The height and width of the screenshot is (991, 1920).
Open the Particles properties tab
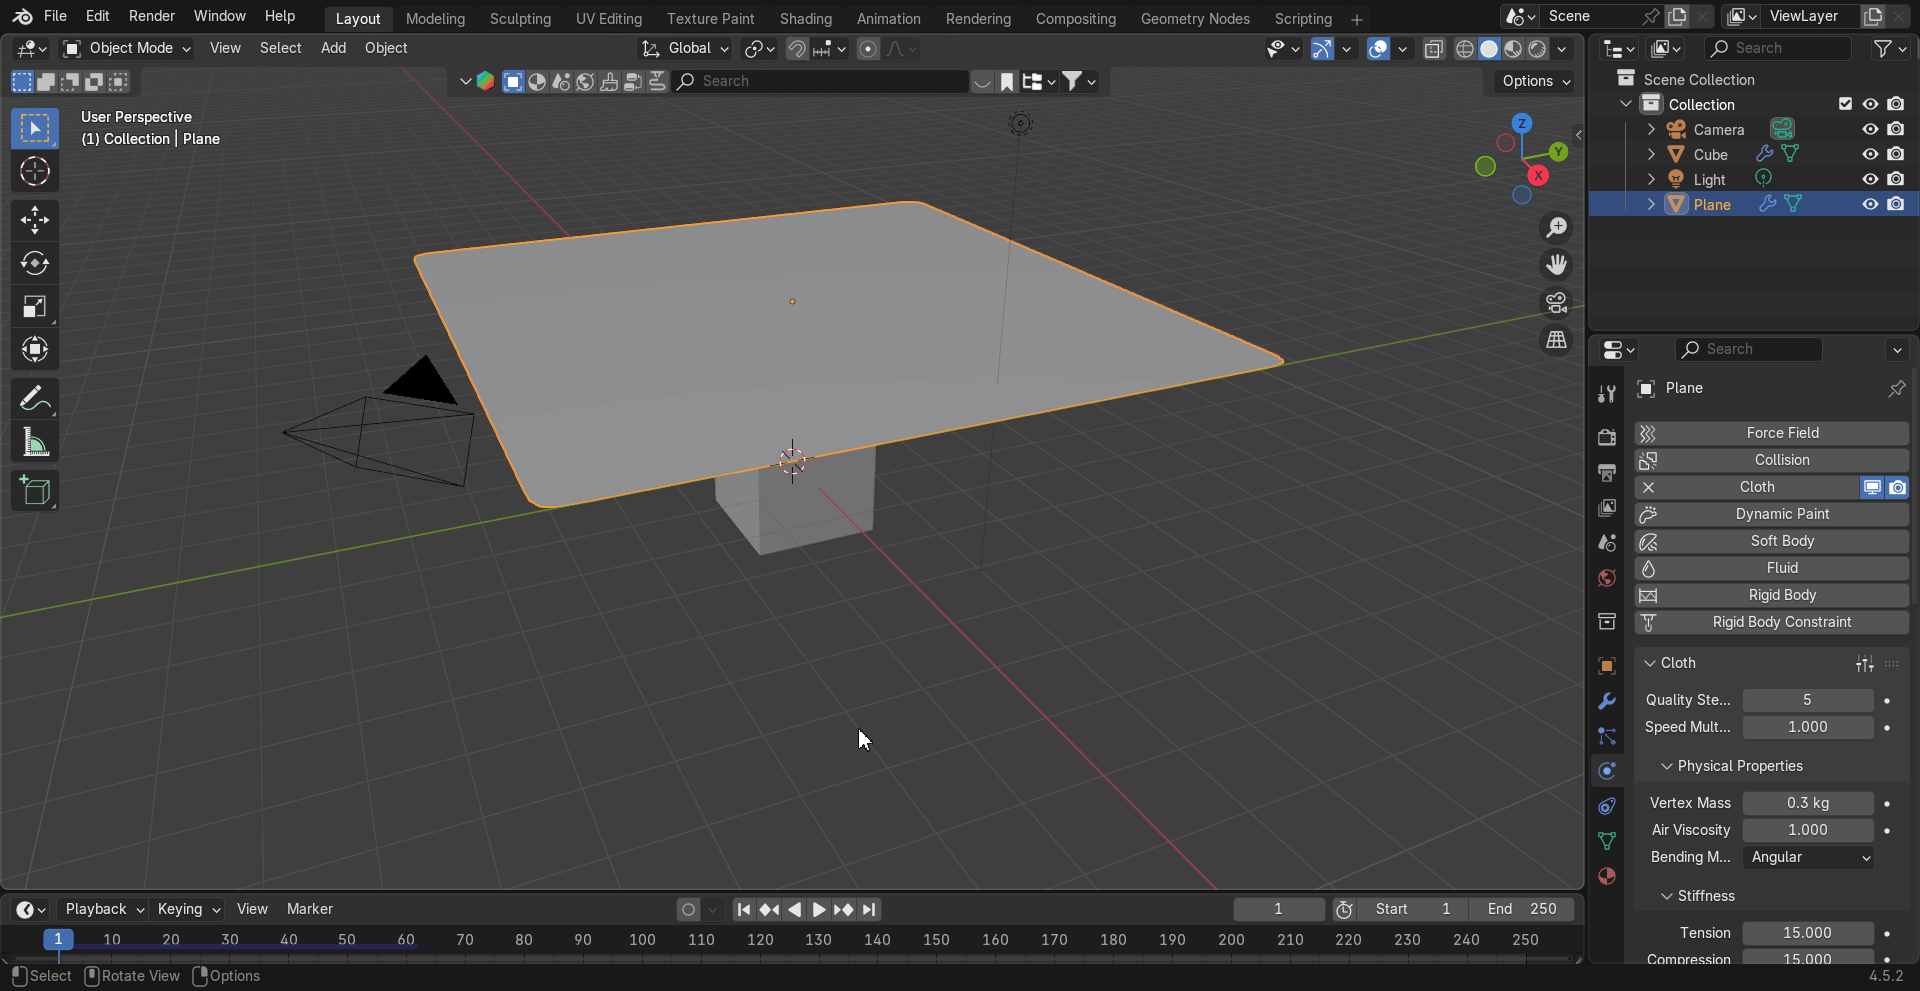(x=1607, y=736)
